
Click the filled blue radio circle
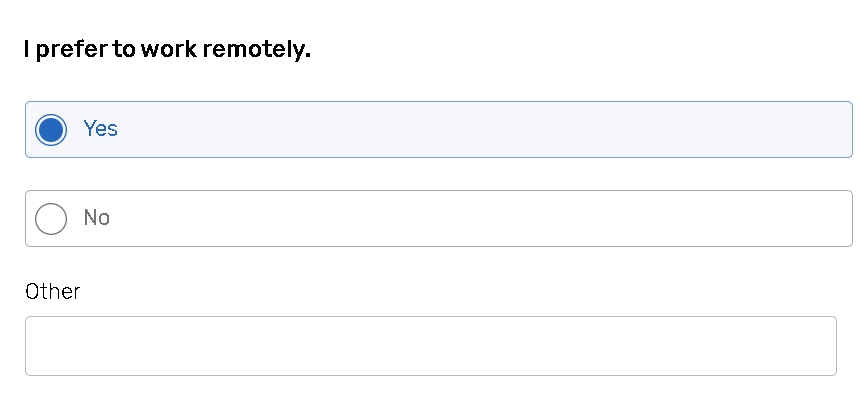click(51, 129)
